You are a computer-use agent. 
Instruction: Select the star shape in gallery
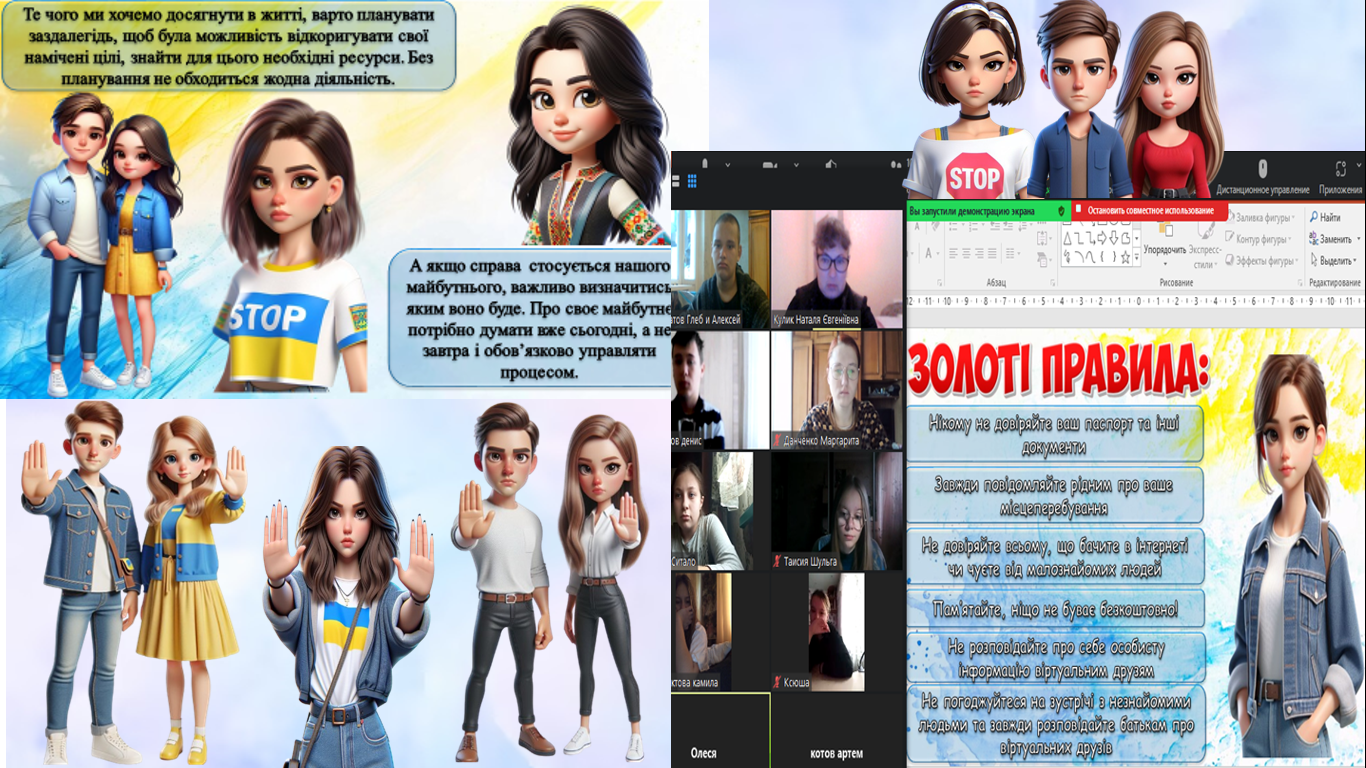click(x=1125, y=257)
